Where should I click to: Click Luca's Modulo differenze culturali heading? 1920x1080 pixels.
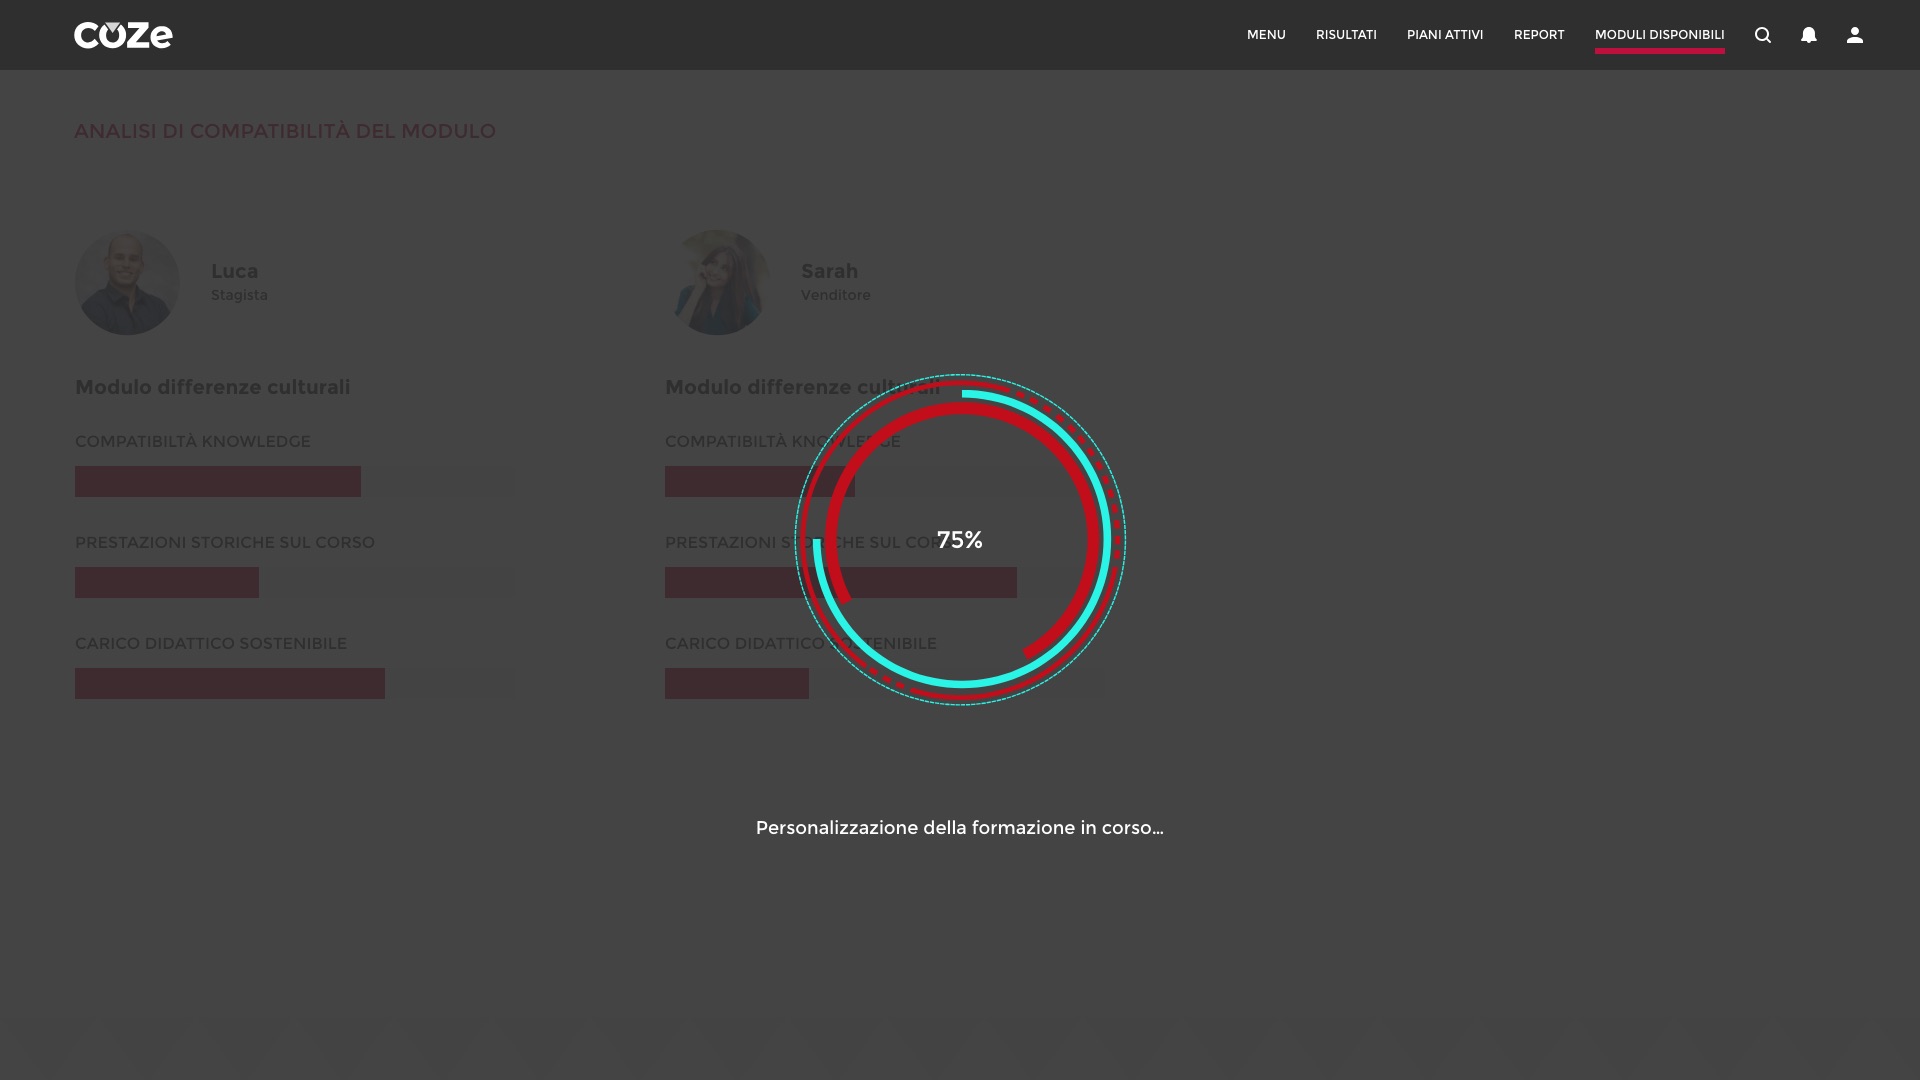pos(212,387)
